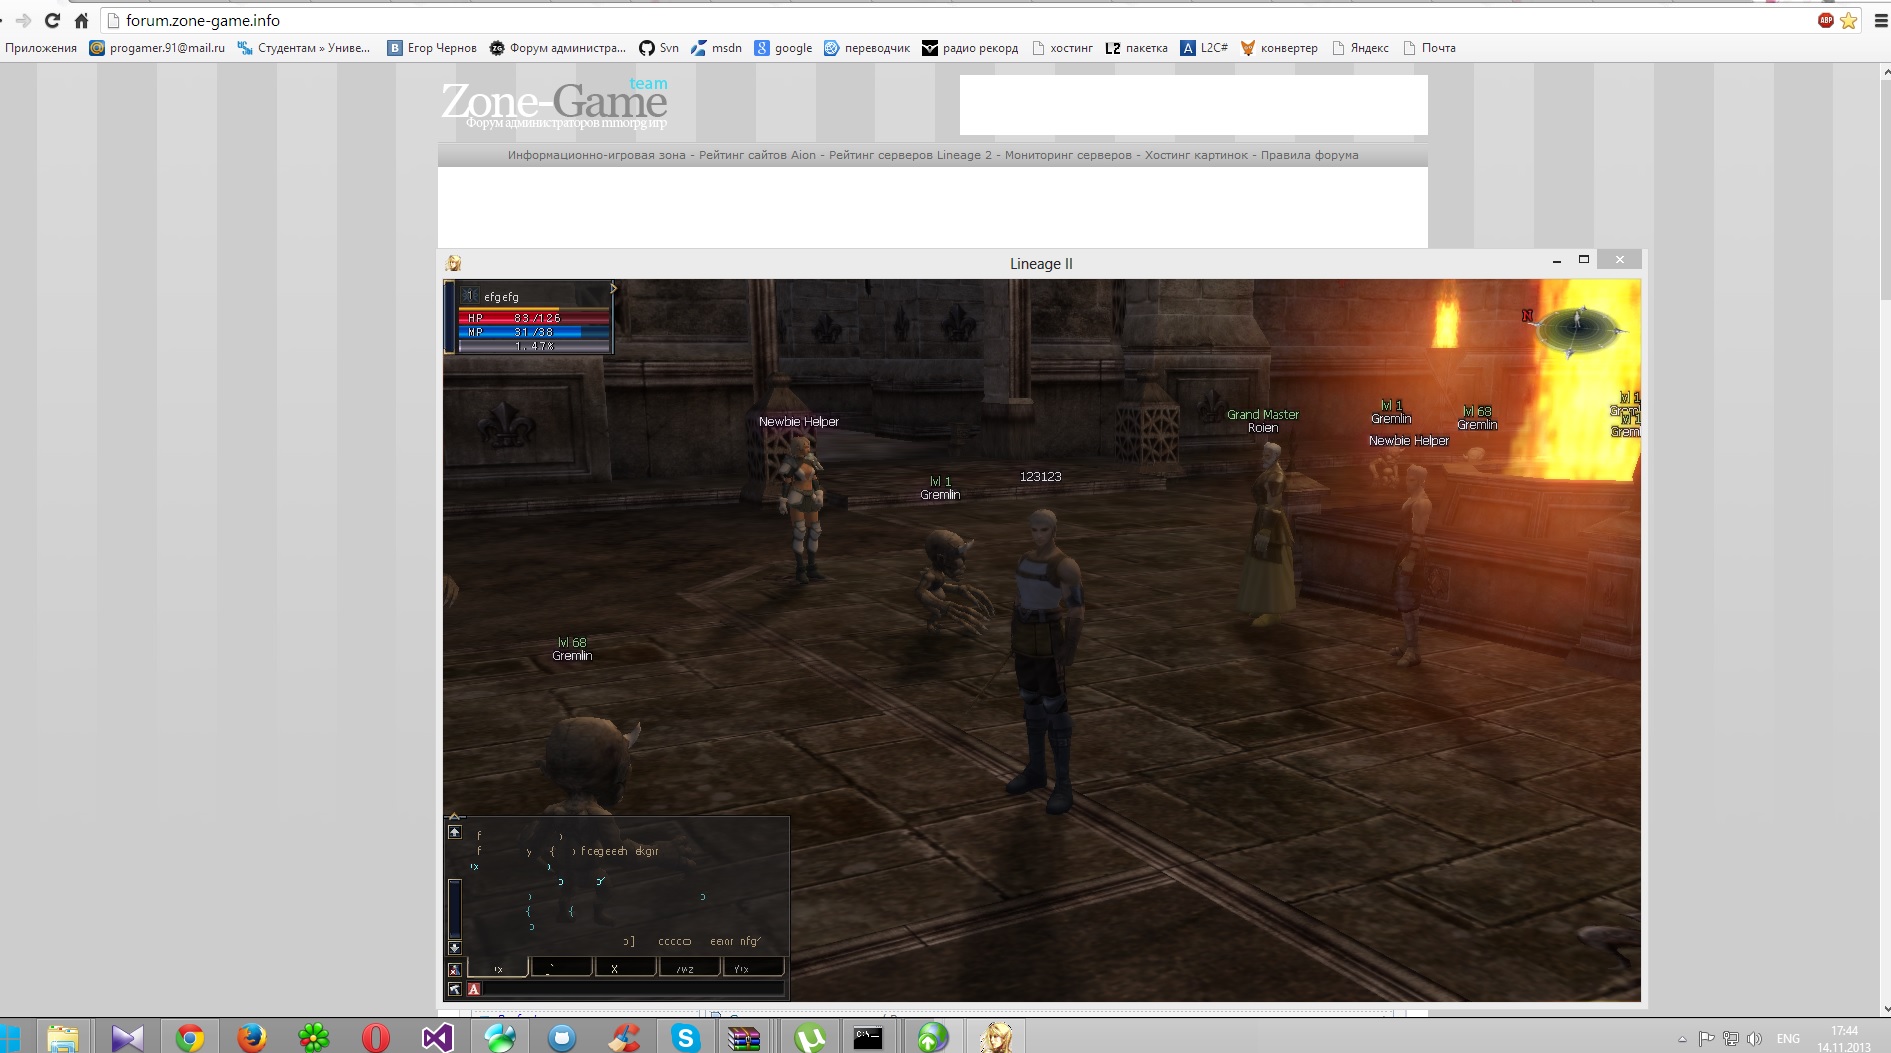This screenshot has height=1053, width=1891.
Task: Expand the chat window top triangle handle
Action: point(454,816)
